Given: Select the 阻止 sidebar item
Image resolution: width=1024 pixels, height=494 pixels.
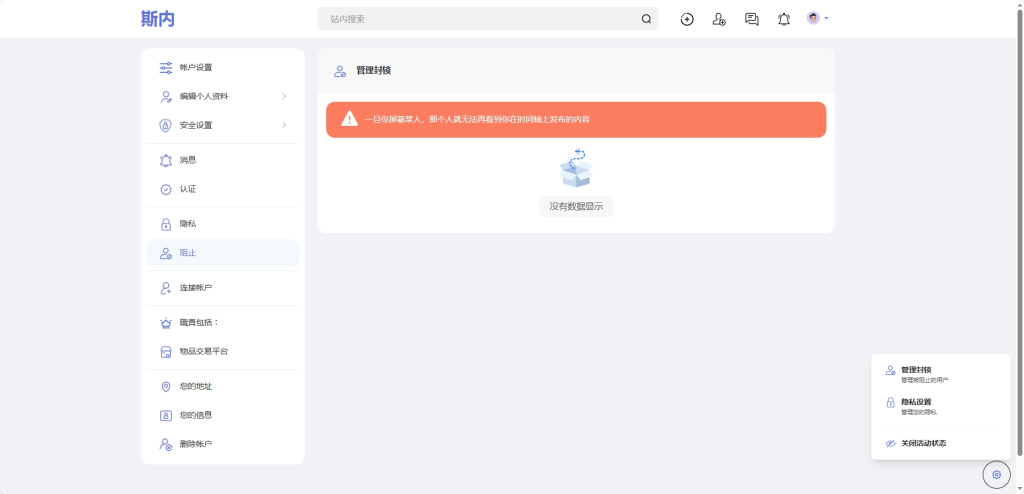Looking at the screenshot, I should point(223,253).
